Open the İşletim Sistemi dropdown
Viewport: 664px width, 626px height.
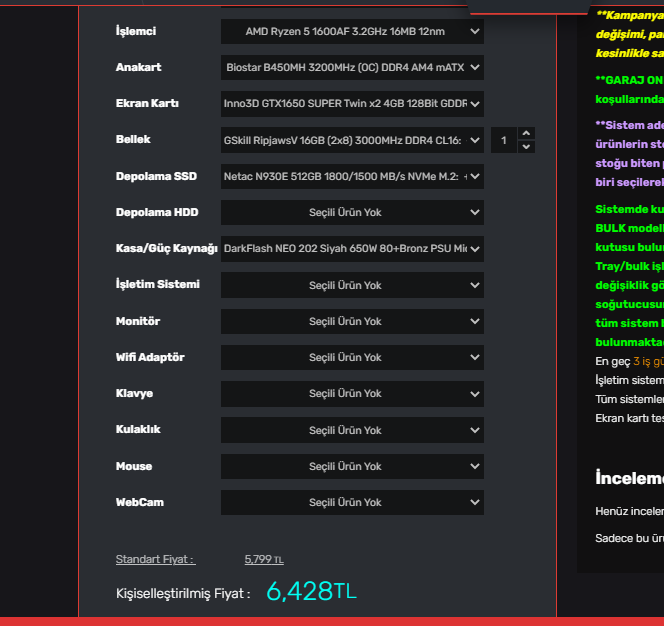click(352, 285)
